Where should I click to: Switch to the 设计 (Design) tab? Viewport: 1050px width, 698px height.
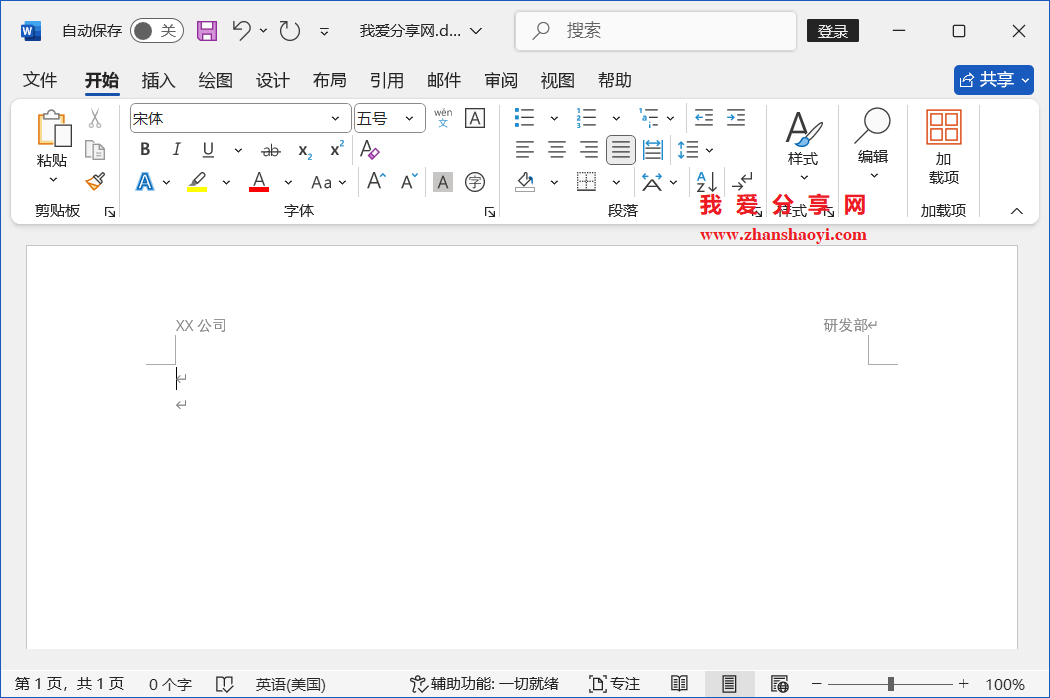click(273, 80)
